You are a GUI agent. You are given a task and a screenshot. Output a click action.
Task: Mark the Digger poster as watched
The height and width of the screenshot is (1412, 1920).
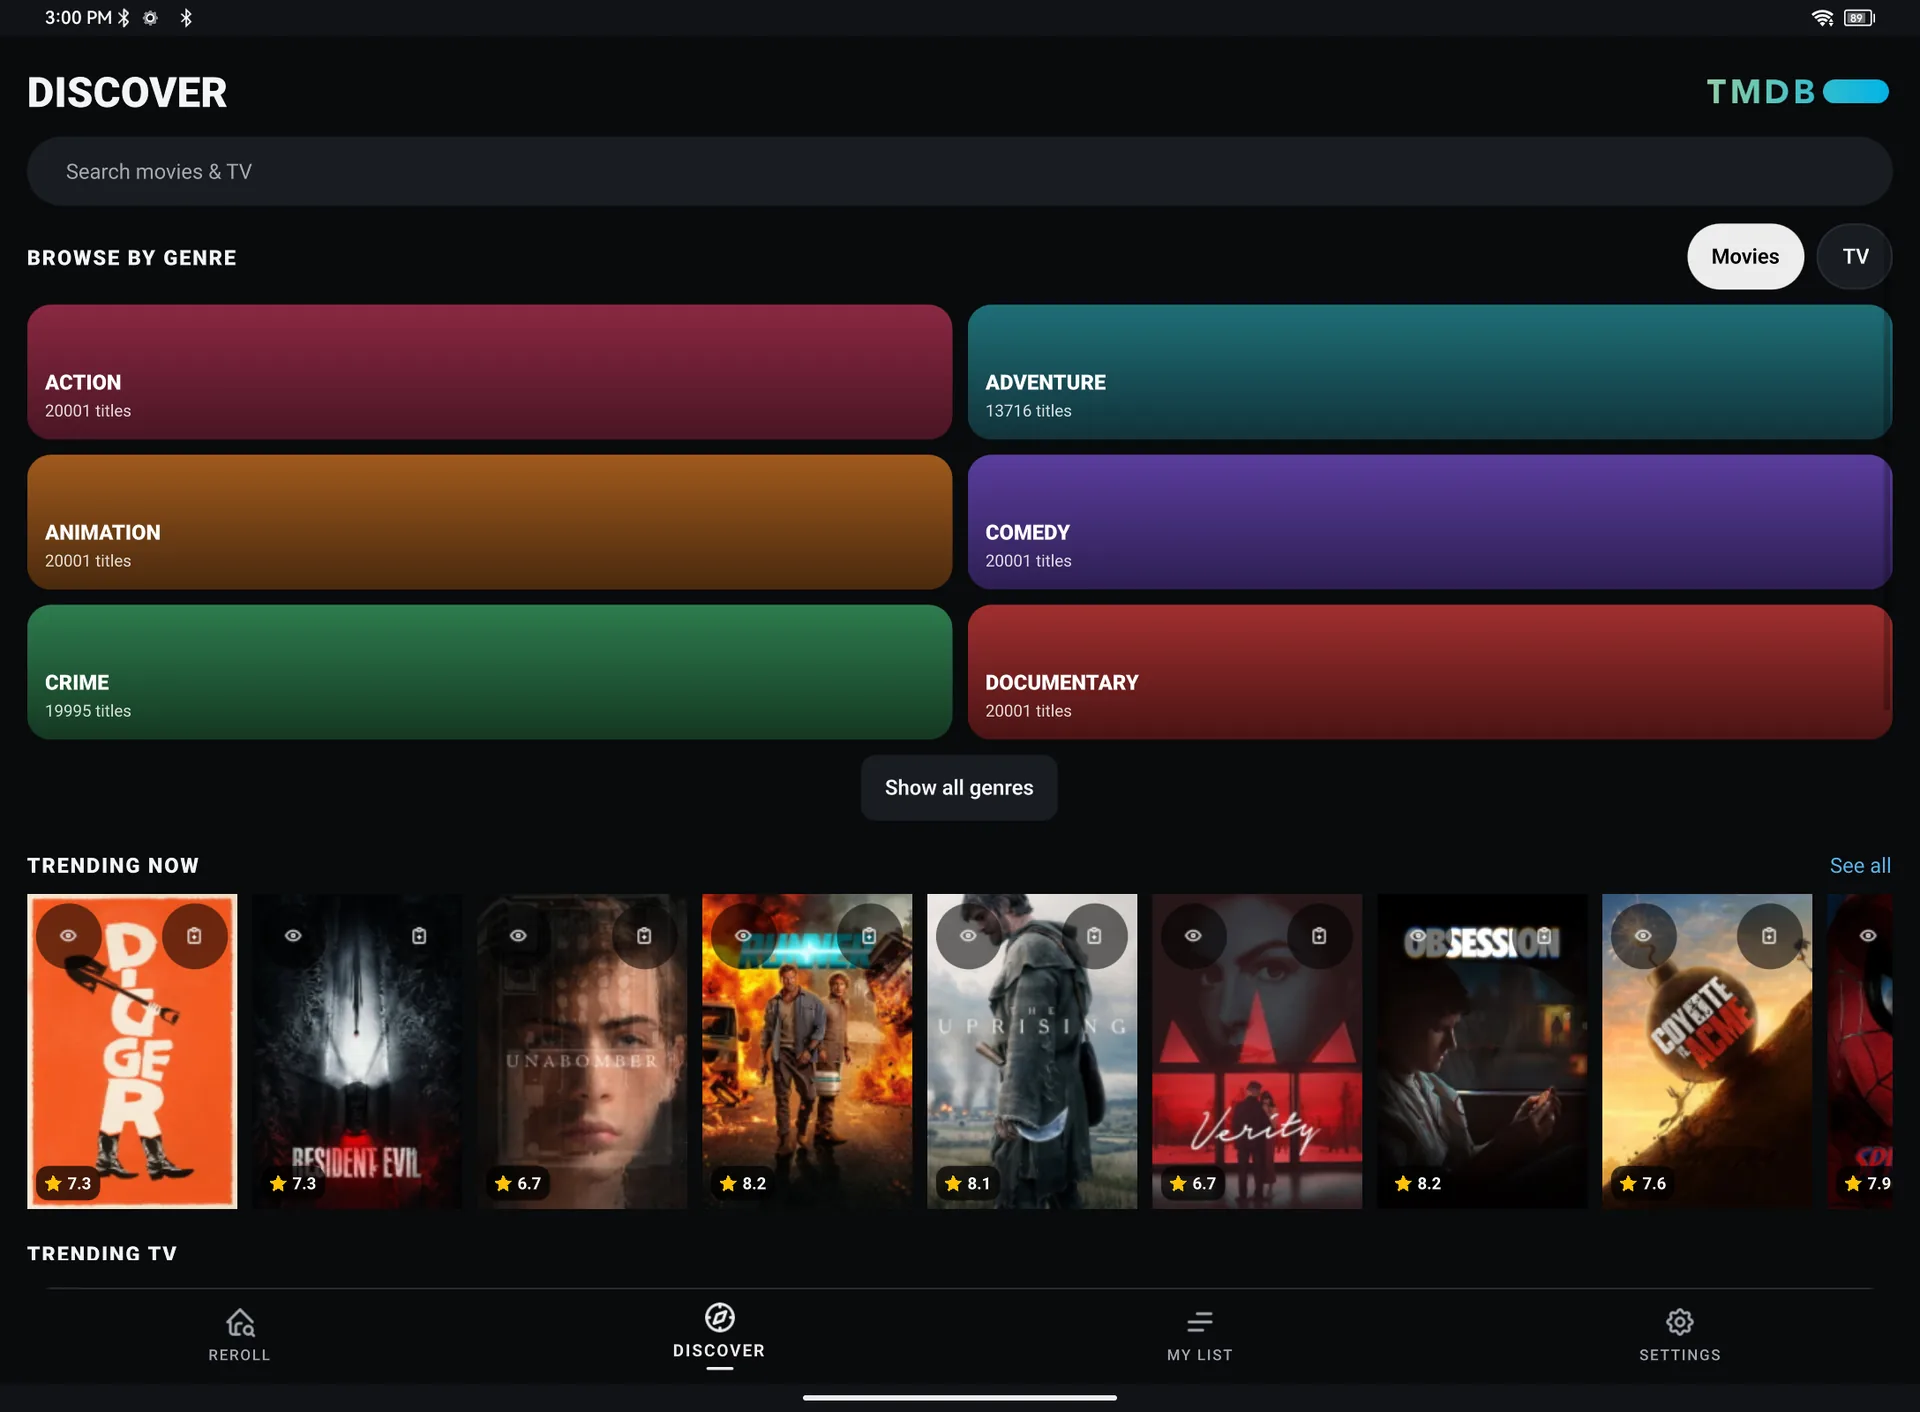[68, 936]
